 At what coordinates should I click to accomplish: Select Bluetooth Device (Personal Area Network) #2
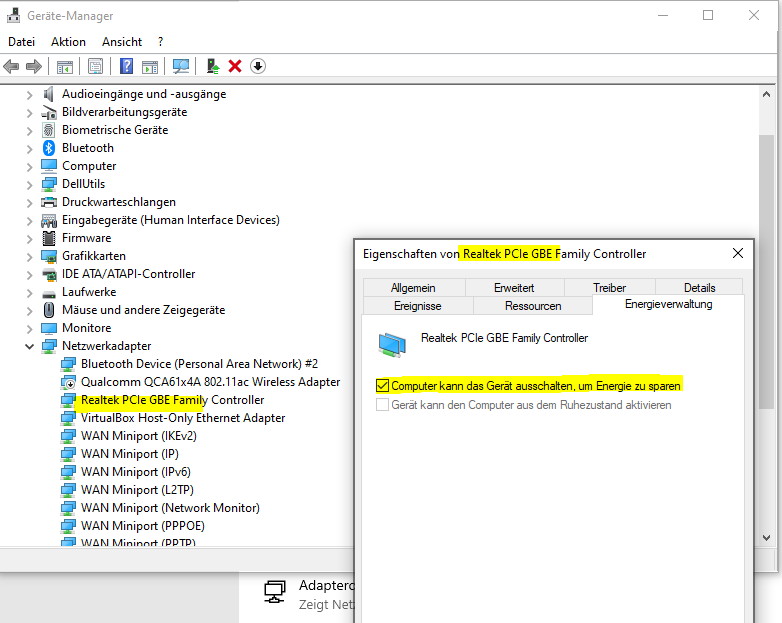[x=199, y=364]
